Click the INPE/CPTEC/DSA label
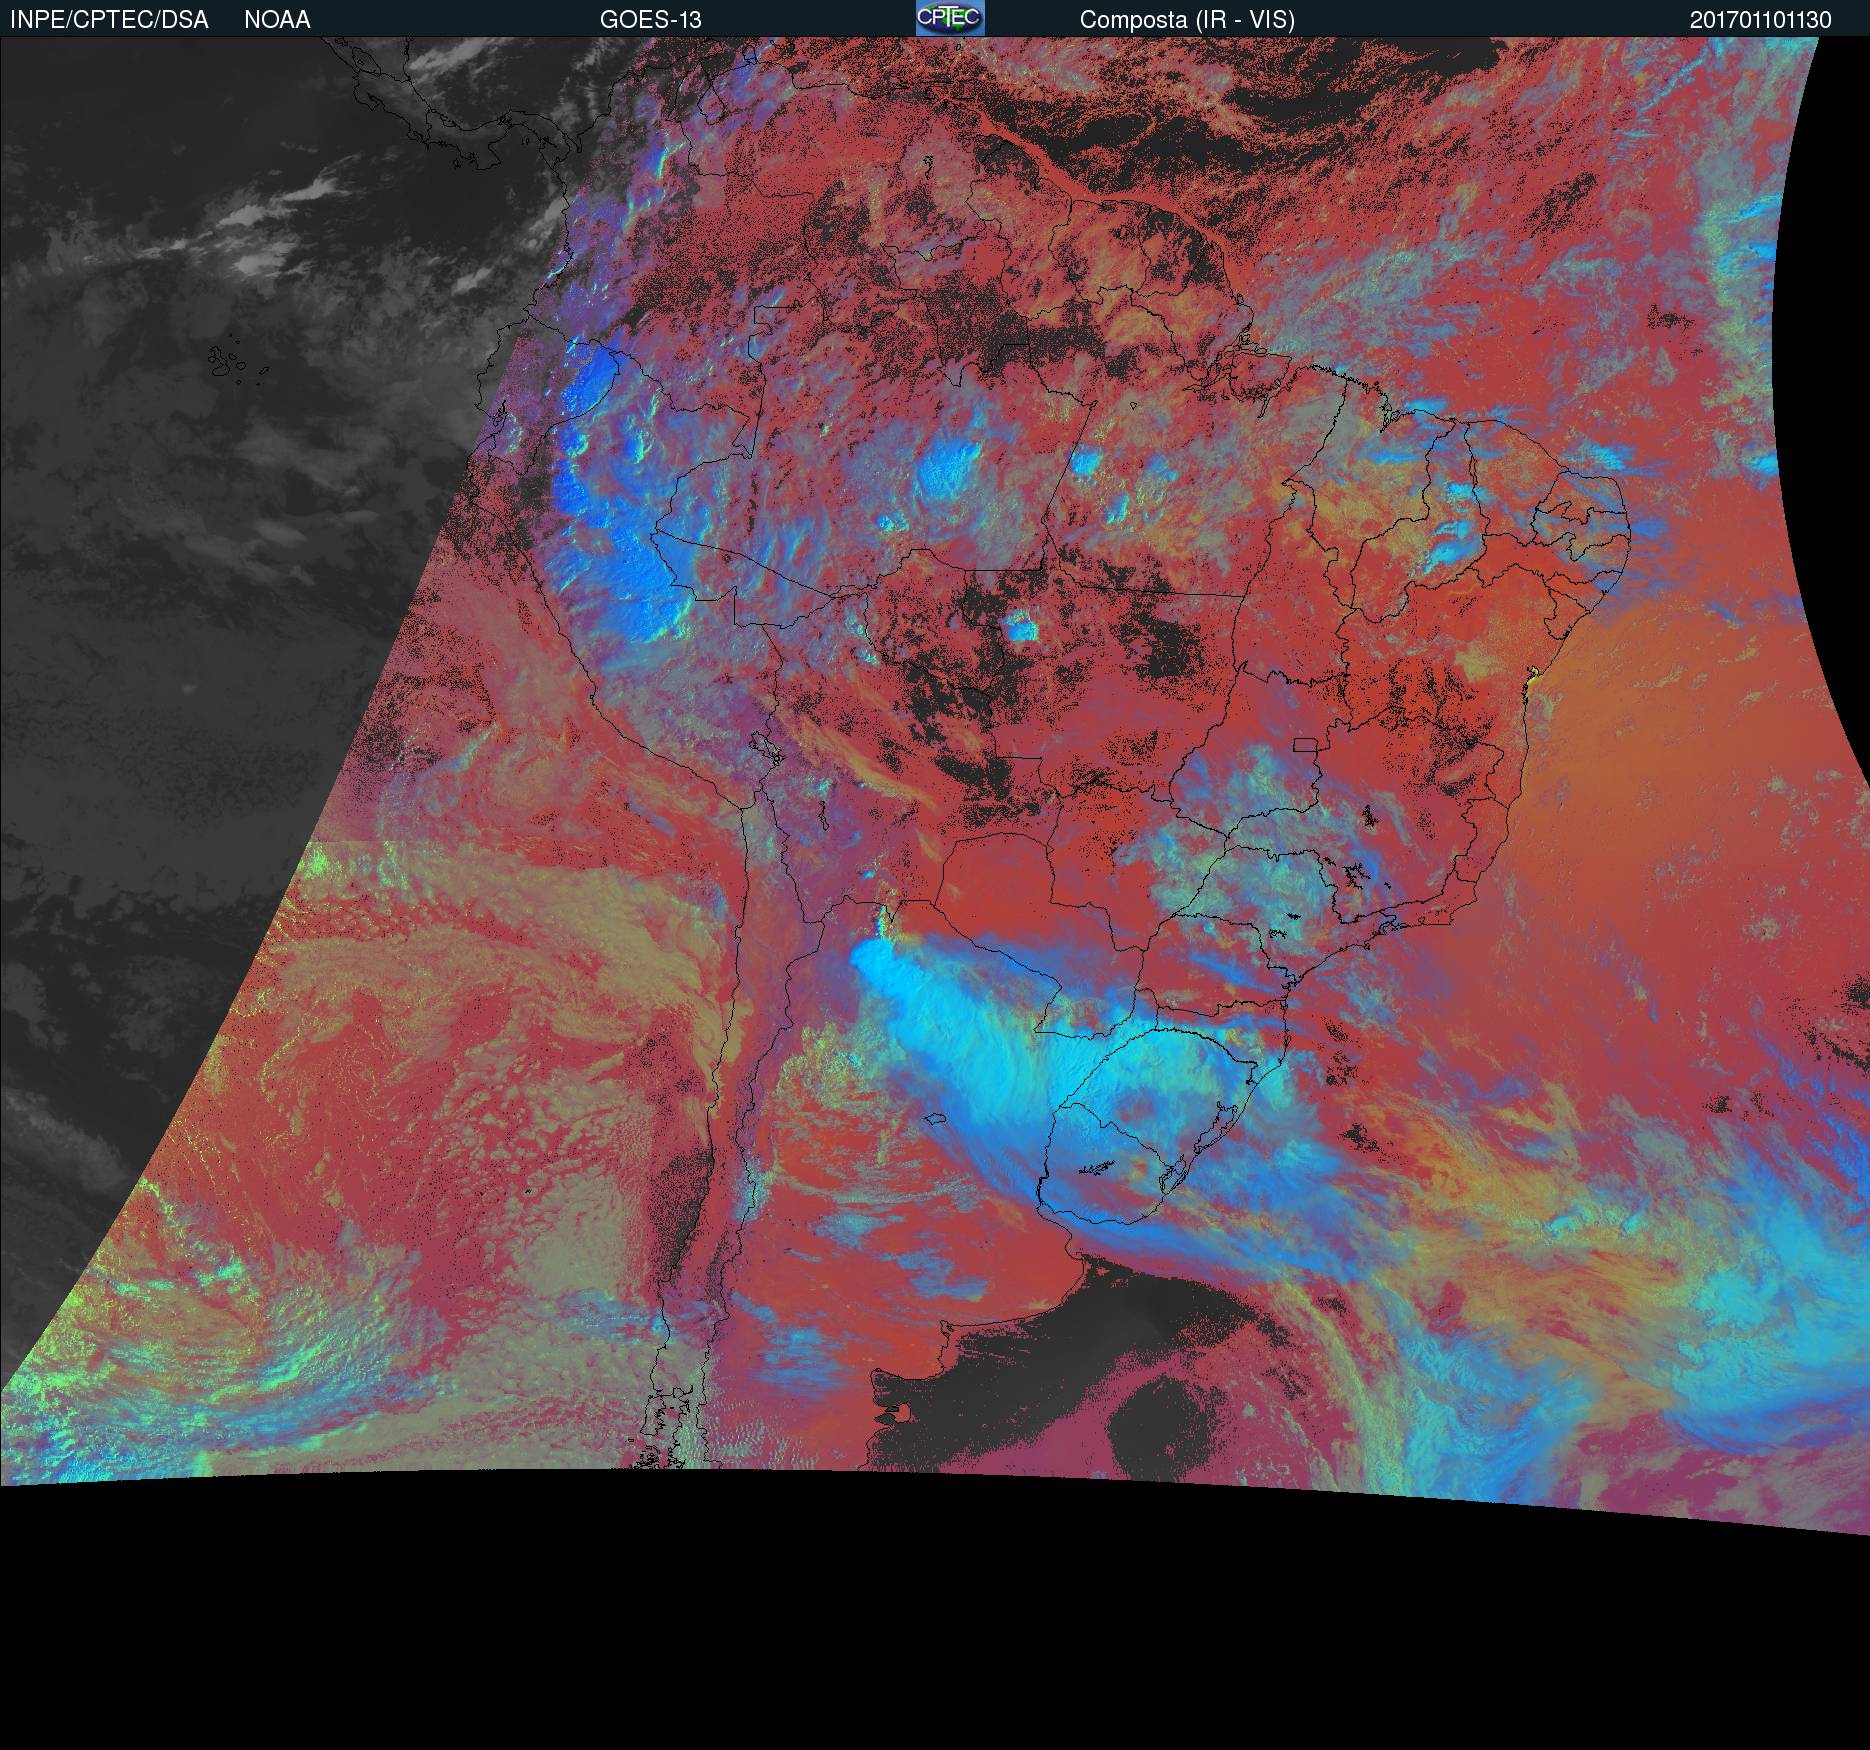Viewport: 1870px width, 1750px height. 109,20
